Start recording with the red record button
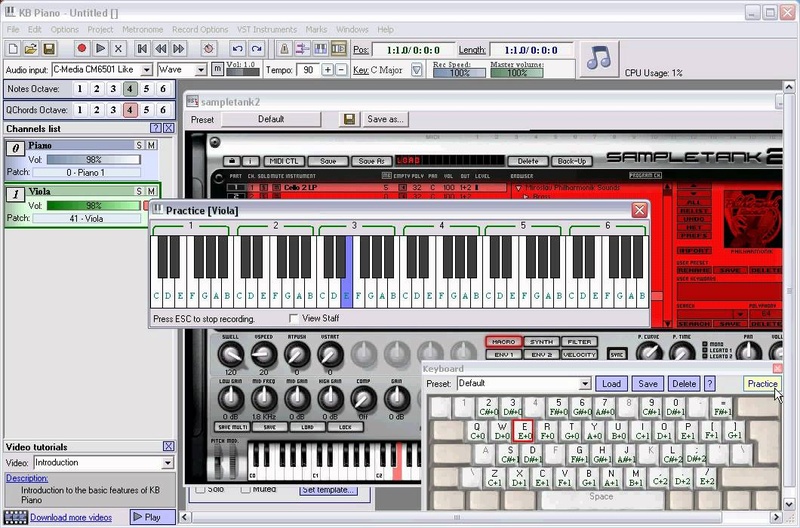This screenshot has width=800, height=528. (81, 49)
